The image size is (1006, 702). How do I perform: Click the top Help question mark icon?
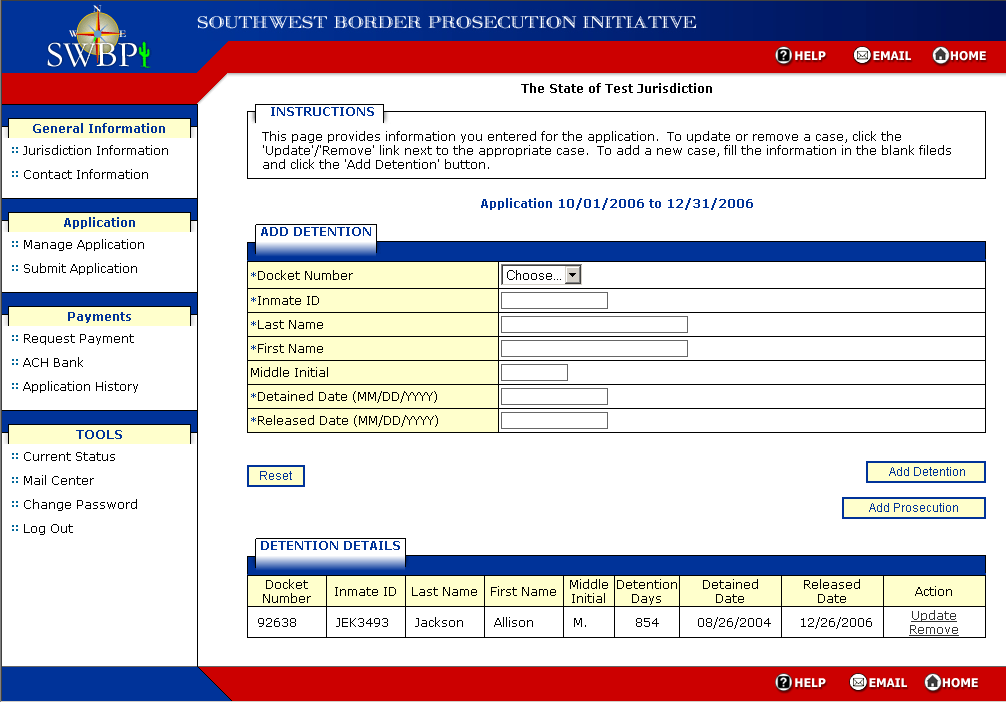tap(784, 56)
